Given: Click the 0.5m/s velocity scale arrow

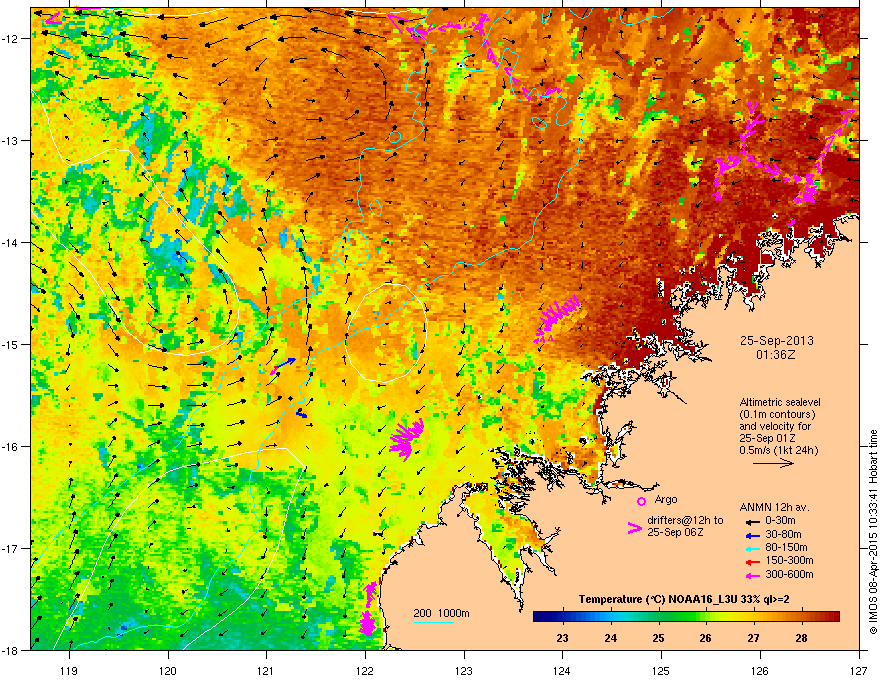Looking at the screenshot, I should [x=773, y=463].
